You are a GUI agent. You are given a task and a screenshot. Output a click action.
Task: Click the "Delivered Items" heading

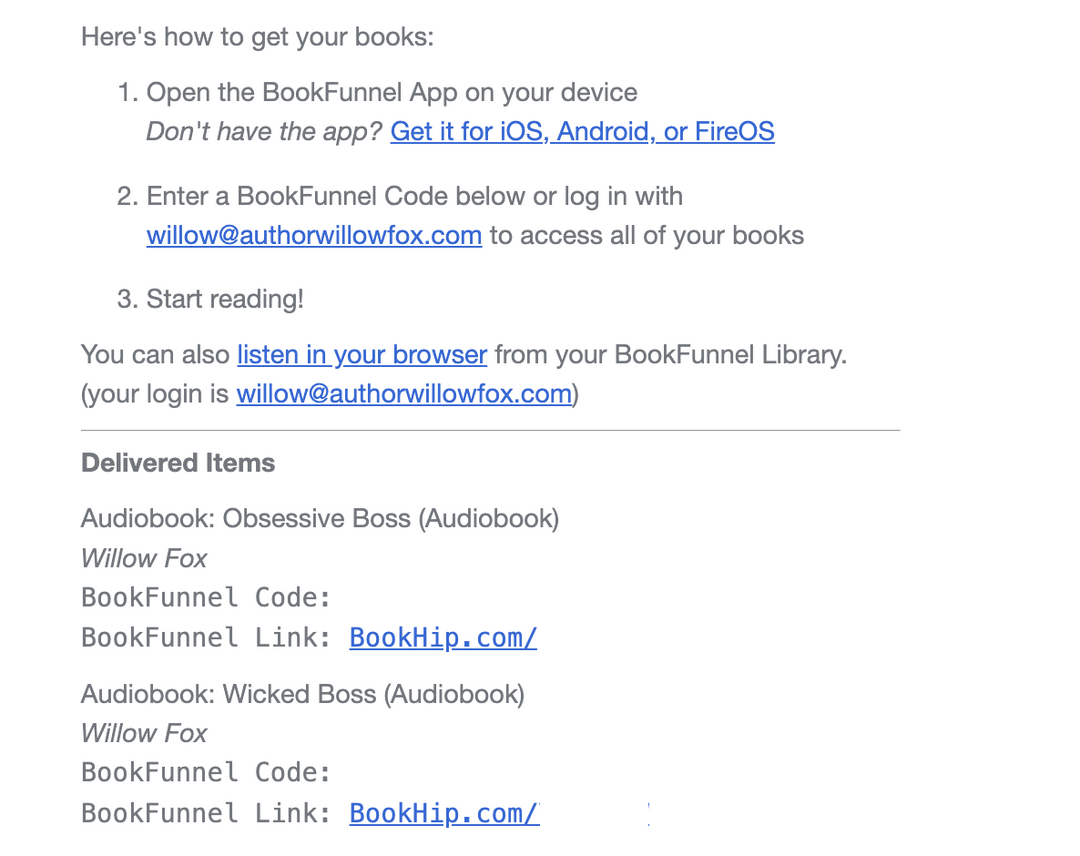178,463
